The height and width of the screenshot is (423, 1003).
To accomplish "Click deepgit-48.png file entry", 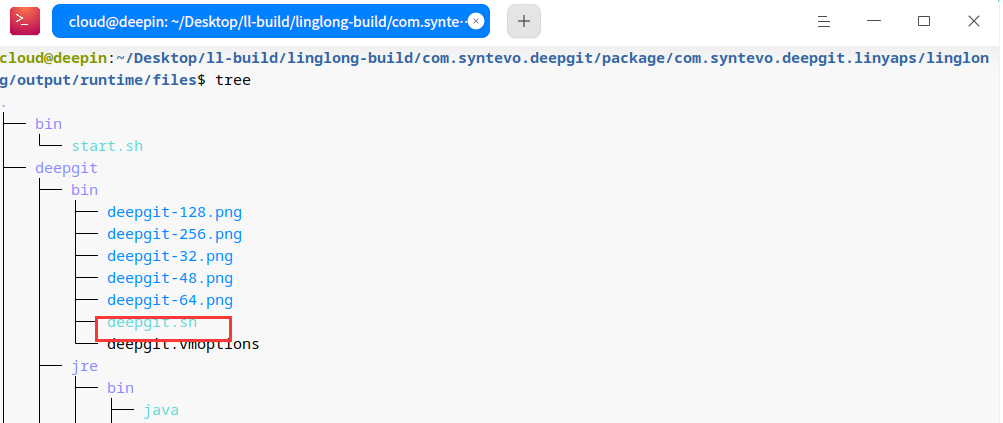I will pyautogui.click(x=170, y=278).
